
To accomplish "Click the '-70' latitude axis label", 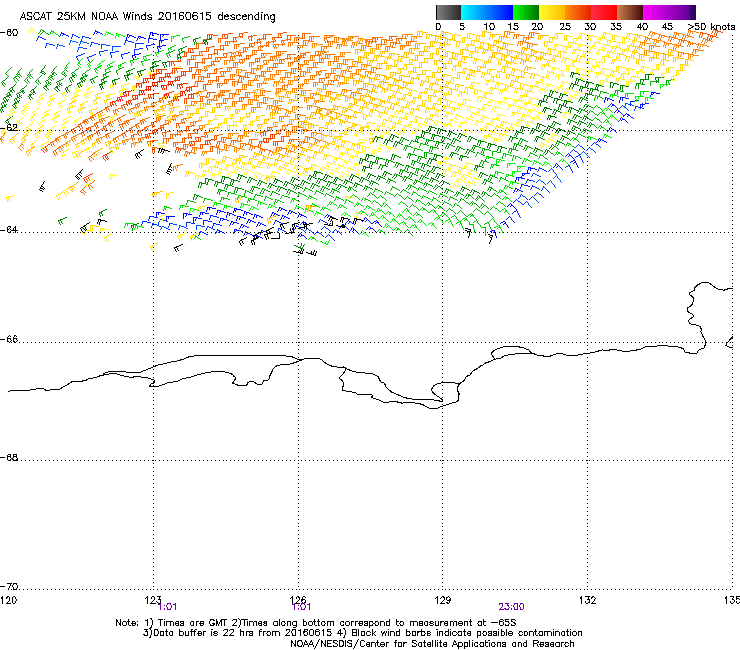I will [9, 587].
